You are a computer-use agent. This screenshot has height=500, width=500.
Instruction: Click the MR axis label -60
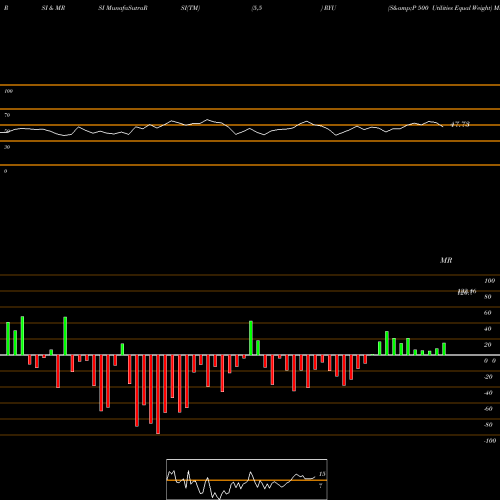click(488, 409)
